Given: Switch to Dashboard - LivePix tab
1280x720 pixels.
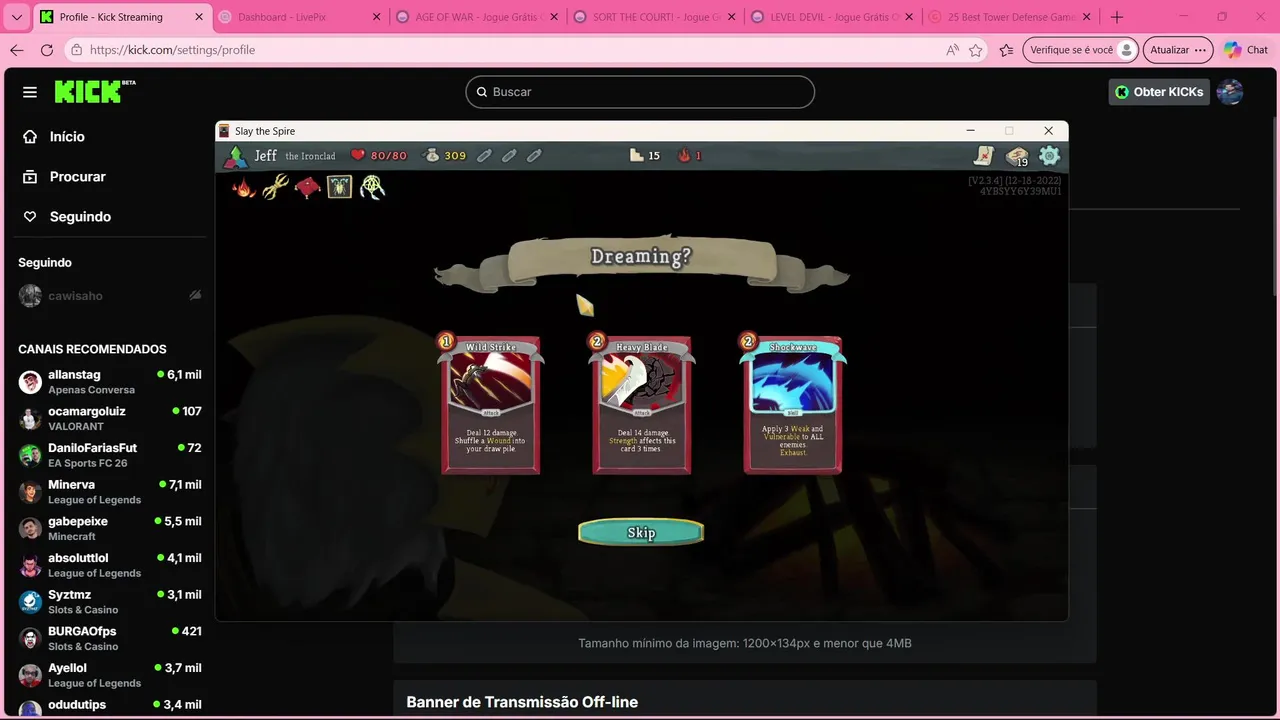Looking at the screenshot, I should (300, 17).
